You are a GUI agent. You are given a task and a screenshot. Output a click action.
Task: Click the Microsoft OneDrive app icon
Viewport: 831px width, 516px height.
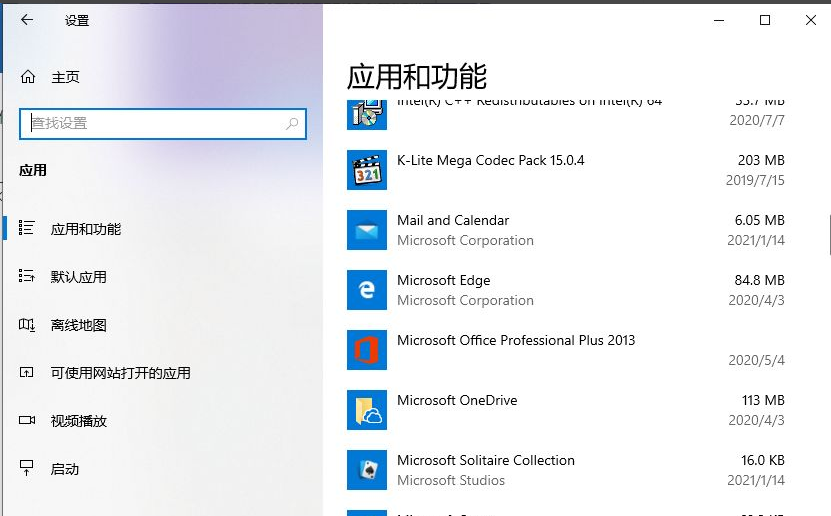[366, 410]
